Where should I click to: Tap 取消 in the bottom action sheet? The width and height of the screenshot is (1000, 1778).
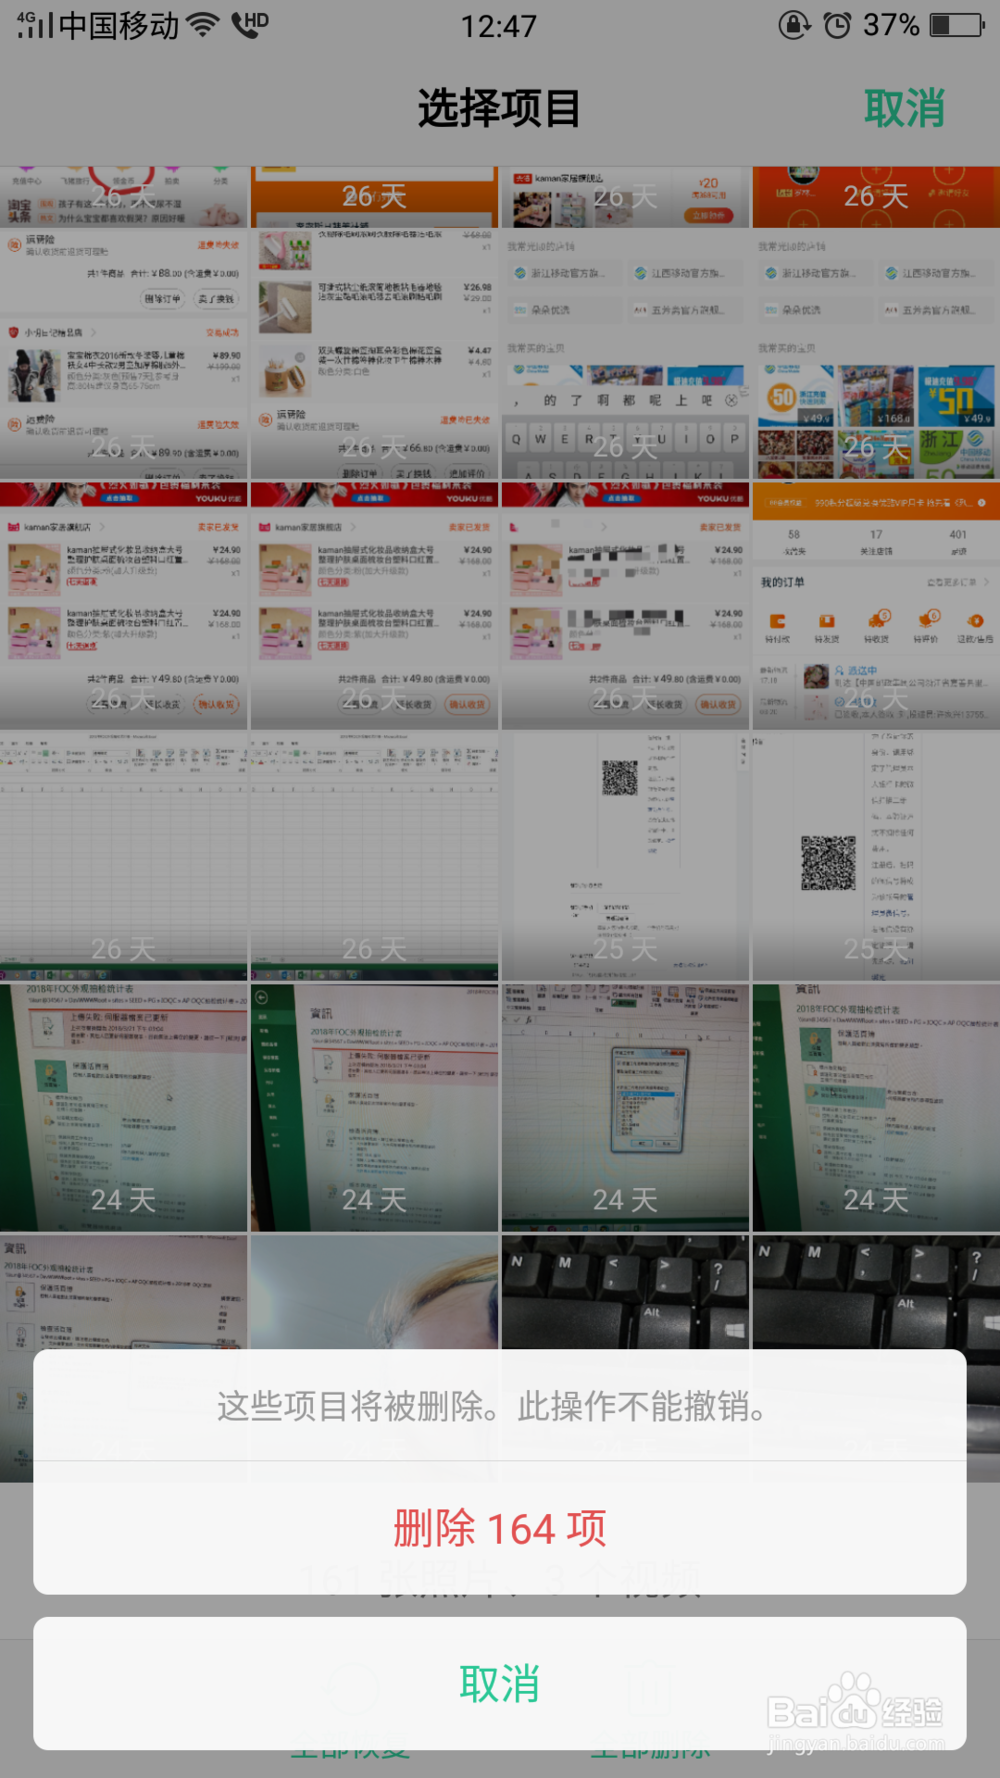pos(500,1684)
